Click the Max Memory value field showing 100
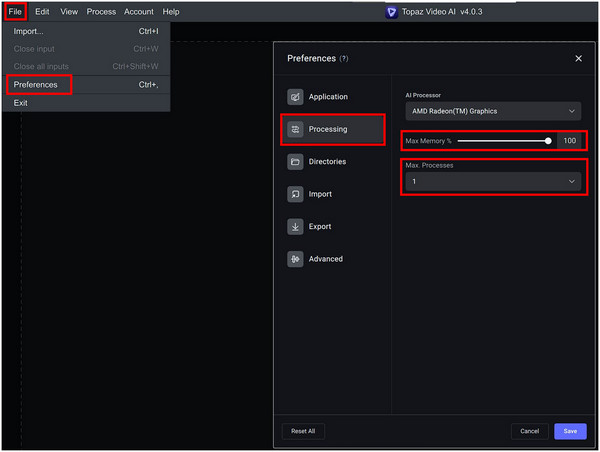This screenshot has width=600, height=452. [x=569, y=141]
